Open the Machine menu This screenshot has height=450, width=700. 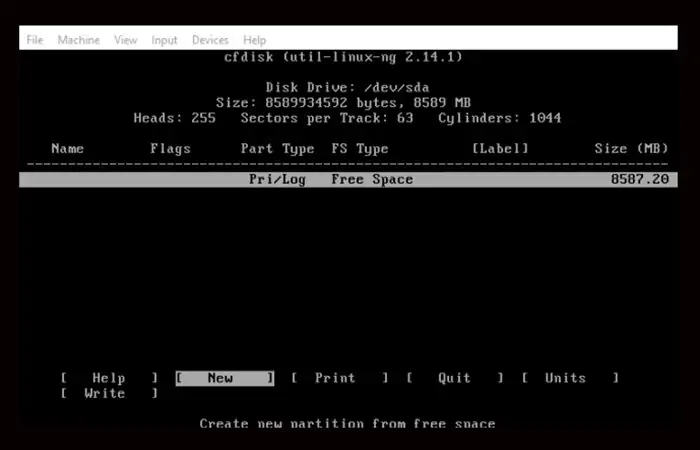tap(79, 40)
